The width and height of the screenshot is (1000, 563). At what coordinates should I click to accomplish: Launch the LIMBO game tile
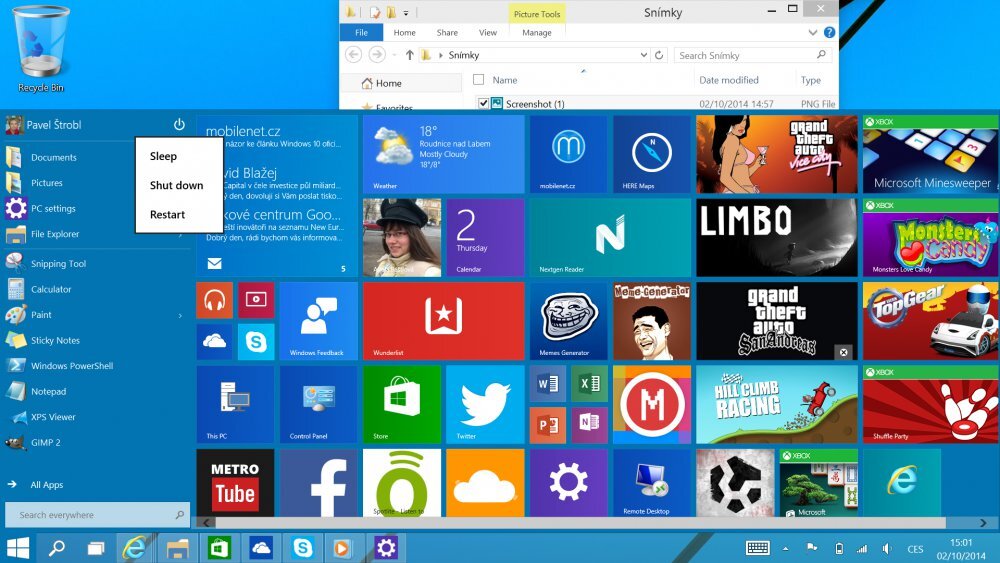[776, 237]
